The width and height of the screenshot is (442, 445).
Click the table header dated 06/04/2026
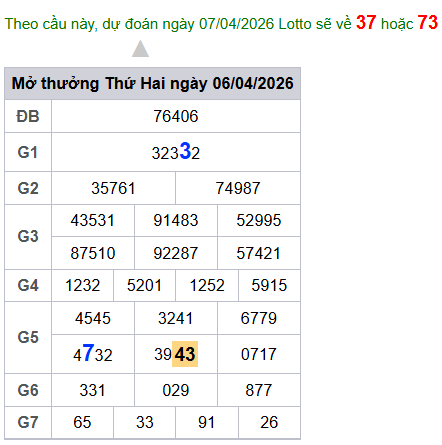[x=152, y=83]
